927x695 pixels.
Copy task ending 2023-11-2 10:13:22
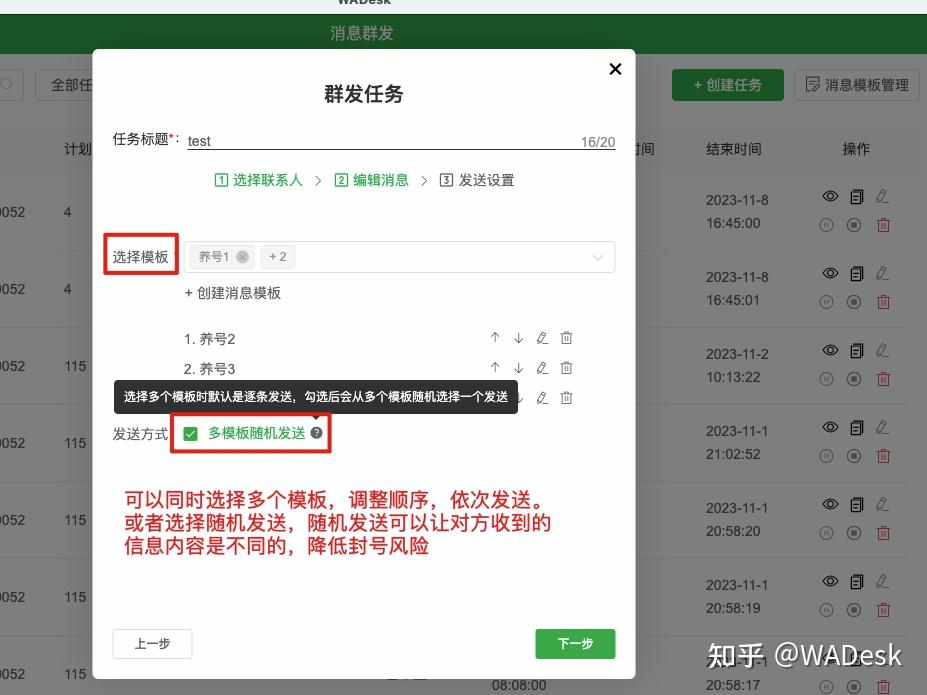(857, 350)
